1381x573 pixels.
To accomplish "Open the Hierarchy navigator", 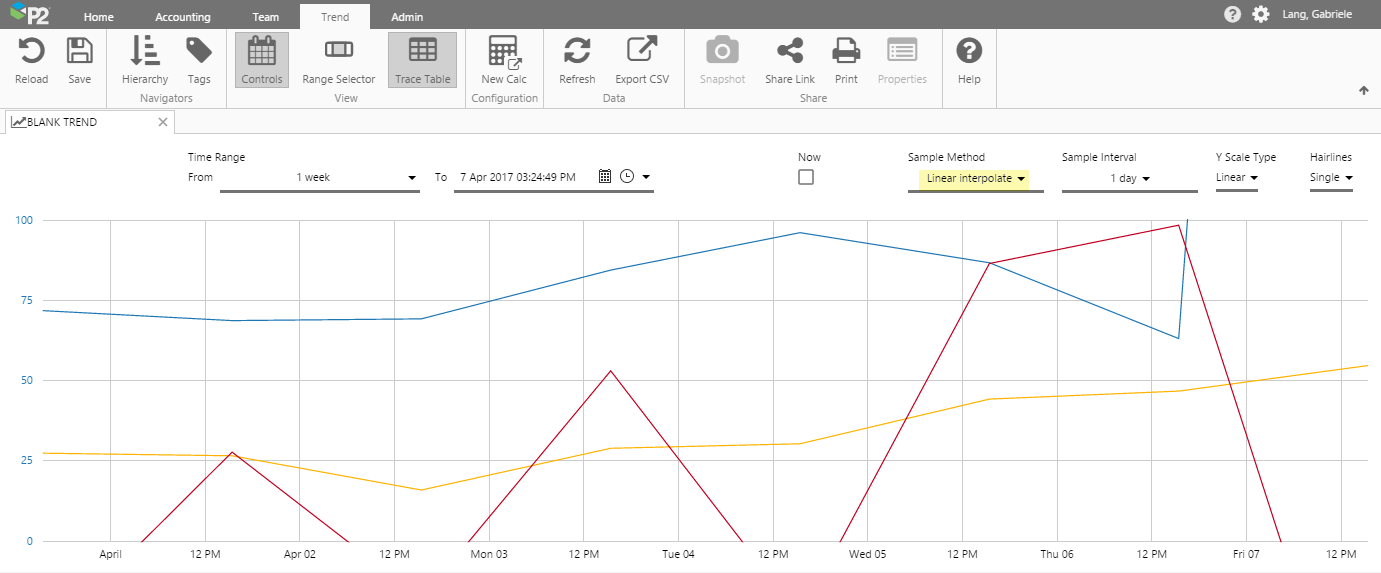I will [145, 60].
